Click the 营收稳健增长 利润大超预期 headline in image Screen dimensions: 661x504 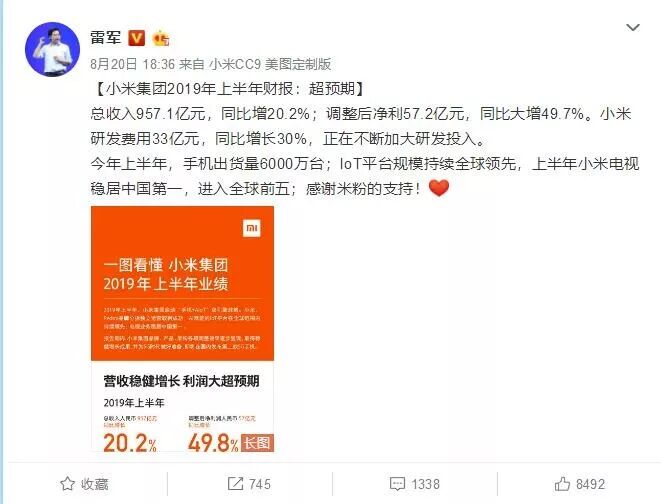coord(181,381)
